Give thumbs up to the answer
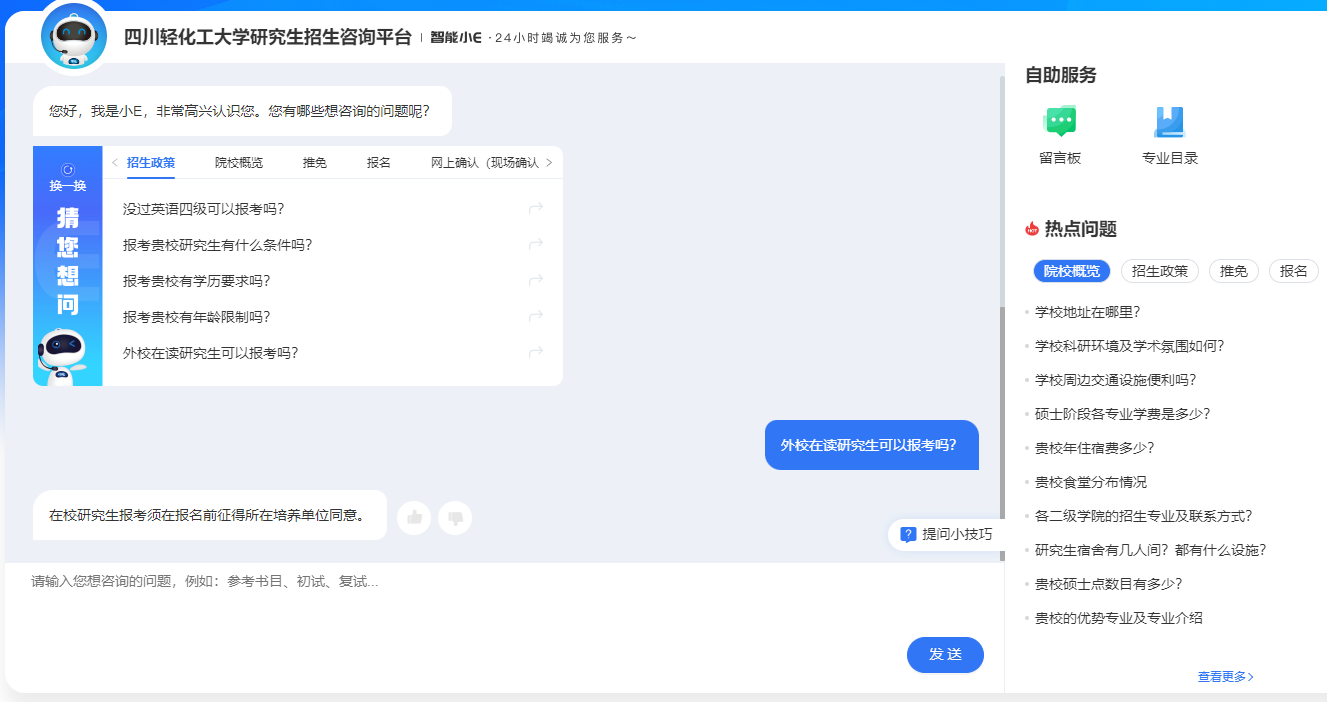This screenshot has height=702, width=1327. [x=414, y=517]
